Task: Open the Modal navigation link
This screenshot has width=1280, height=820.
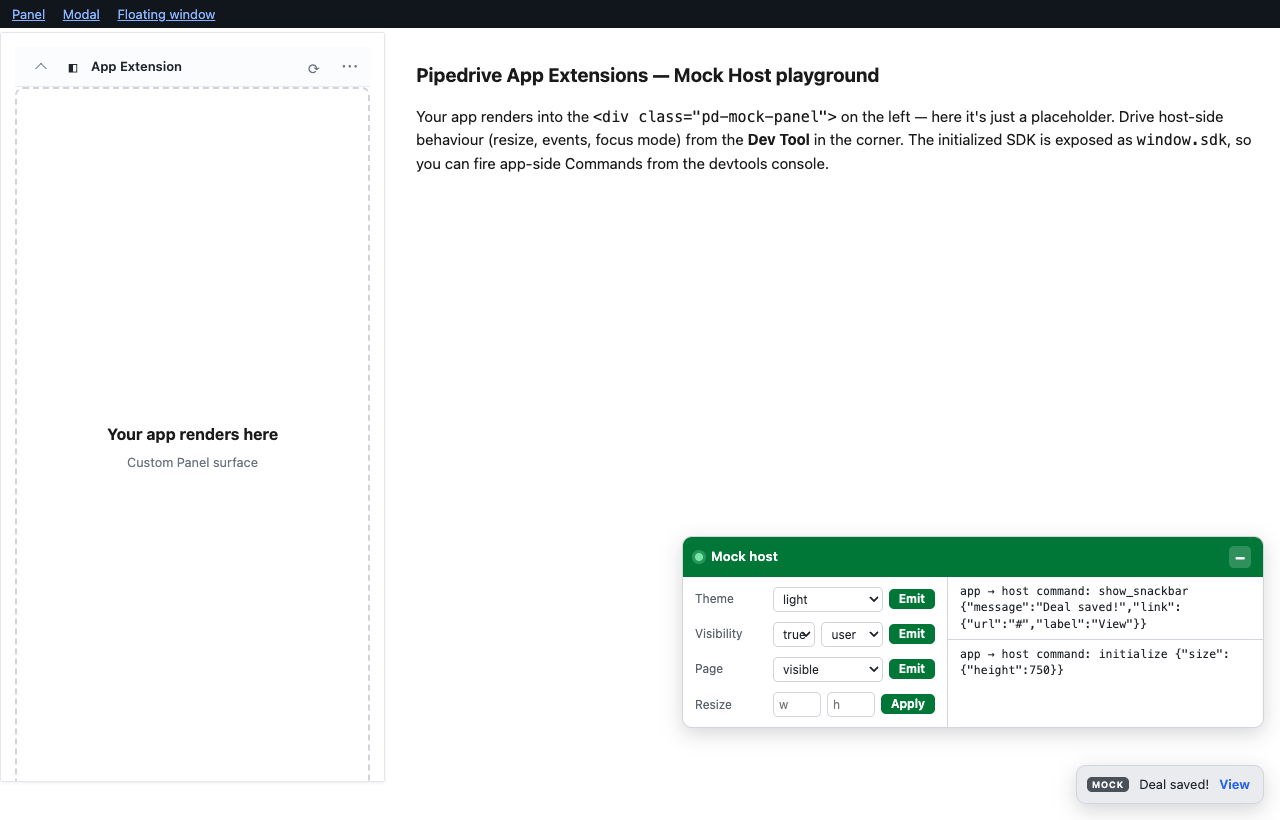Action: [x=81, y=14]
